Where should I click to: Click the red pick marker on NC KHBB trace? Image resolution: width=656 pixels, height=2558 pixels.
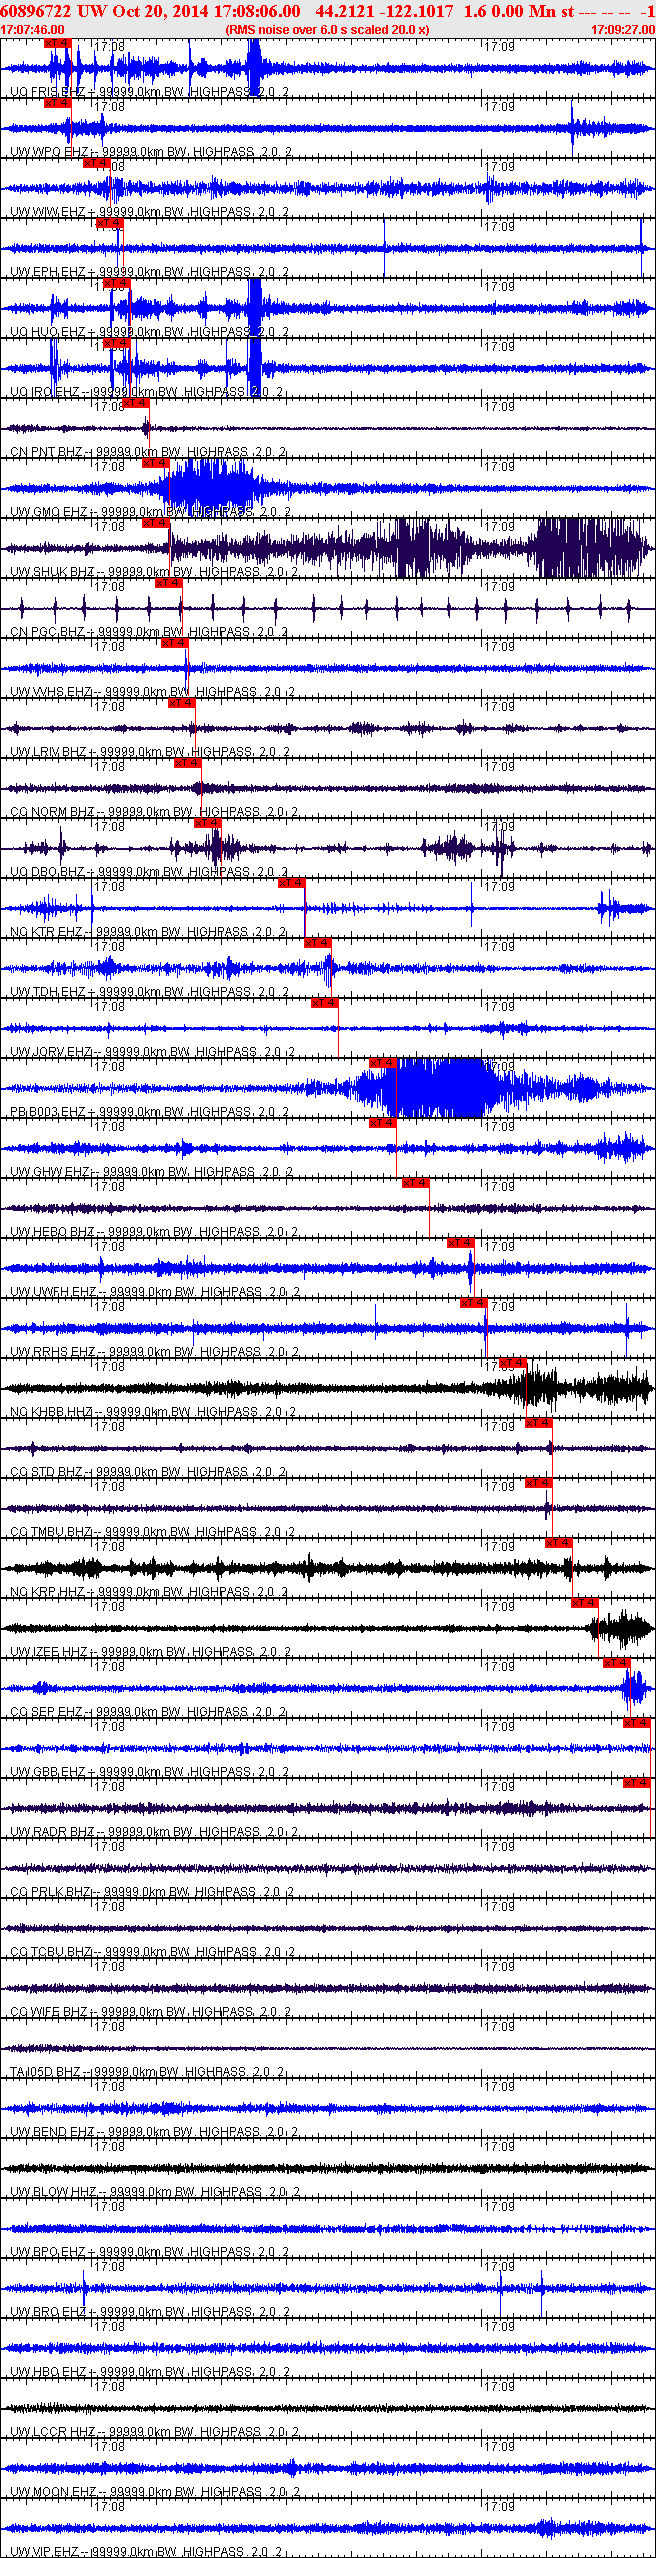[513, 1363]
